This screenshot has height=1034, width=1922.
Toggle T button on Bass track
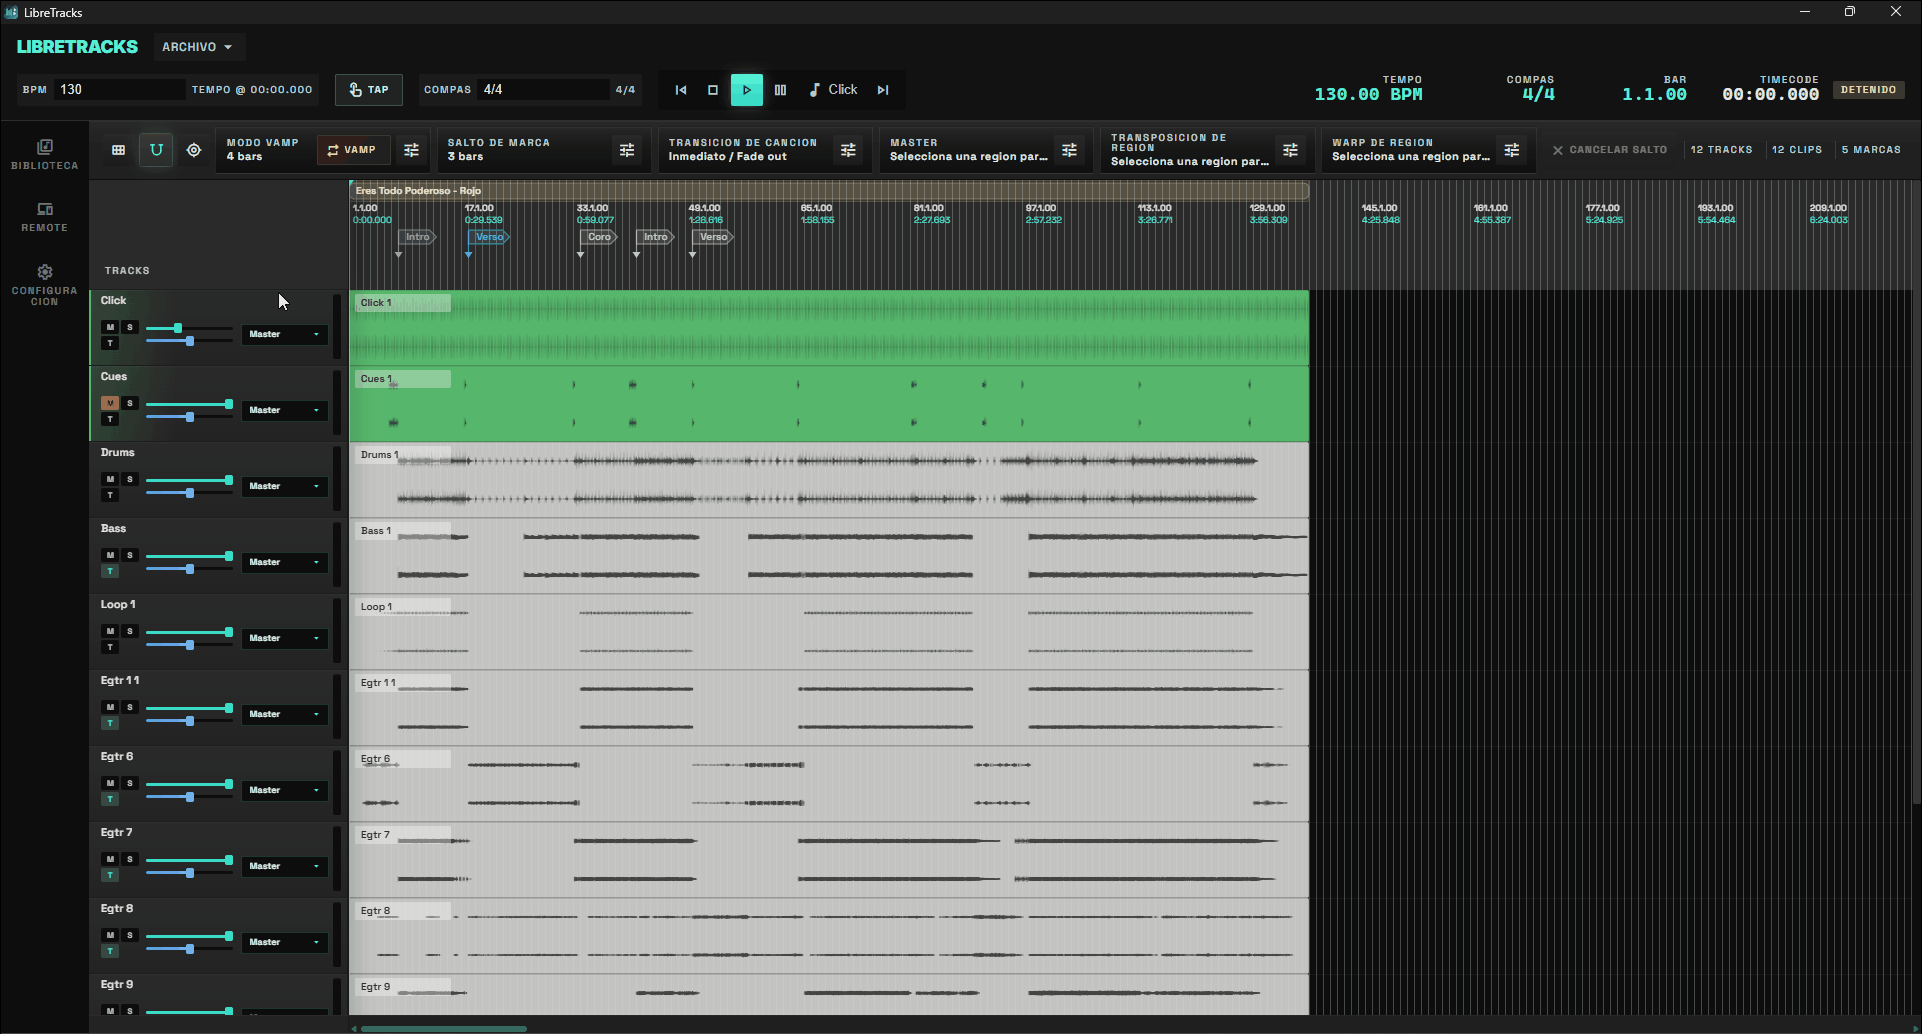[x=110, y=571]
